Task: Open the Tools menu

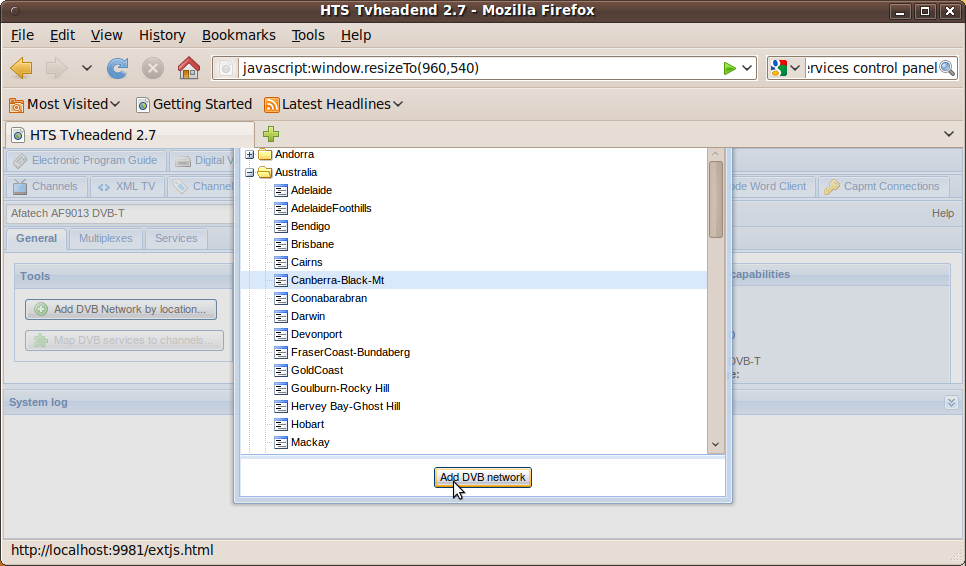Action: (308, 35)
